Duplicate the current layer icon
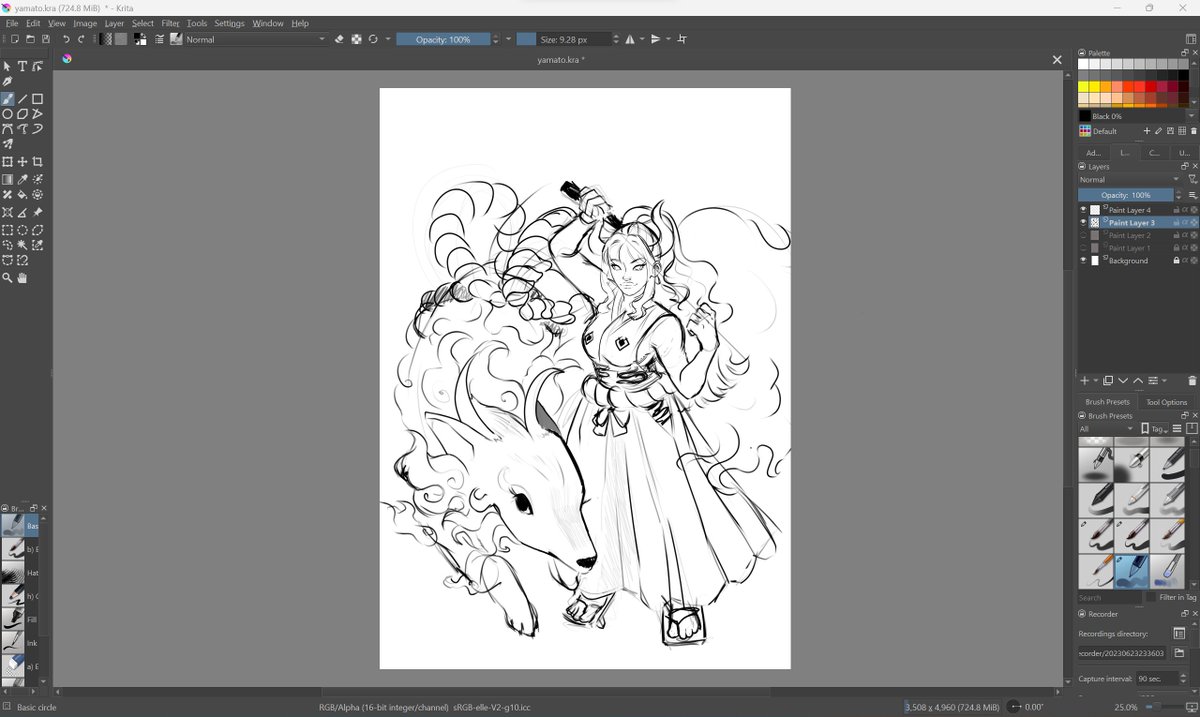Image resolution: width=1200 pixels, height=717 pixels. (x=1108, y=381)
